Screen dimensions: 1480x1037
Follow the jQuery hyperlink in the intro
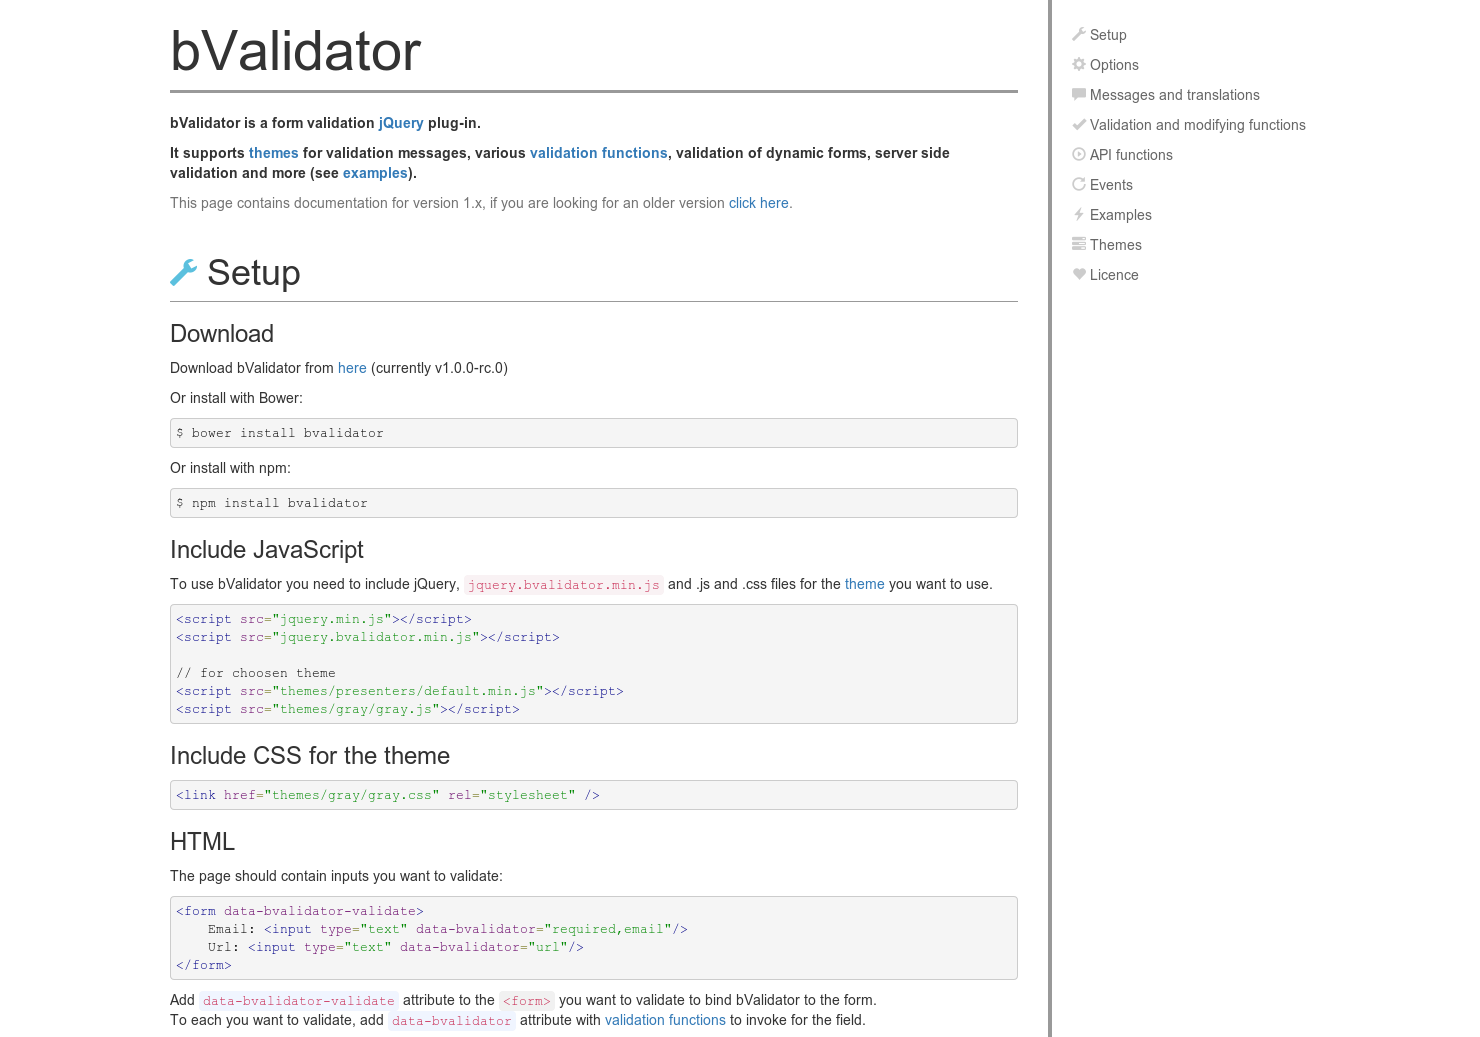click(x=401, y=123)
